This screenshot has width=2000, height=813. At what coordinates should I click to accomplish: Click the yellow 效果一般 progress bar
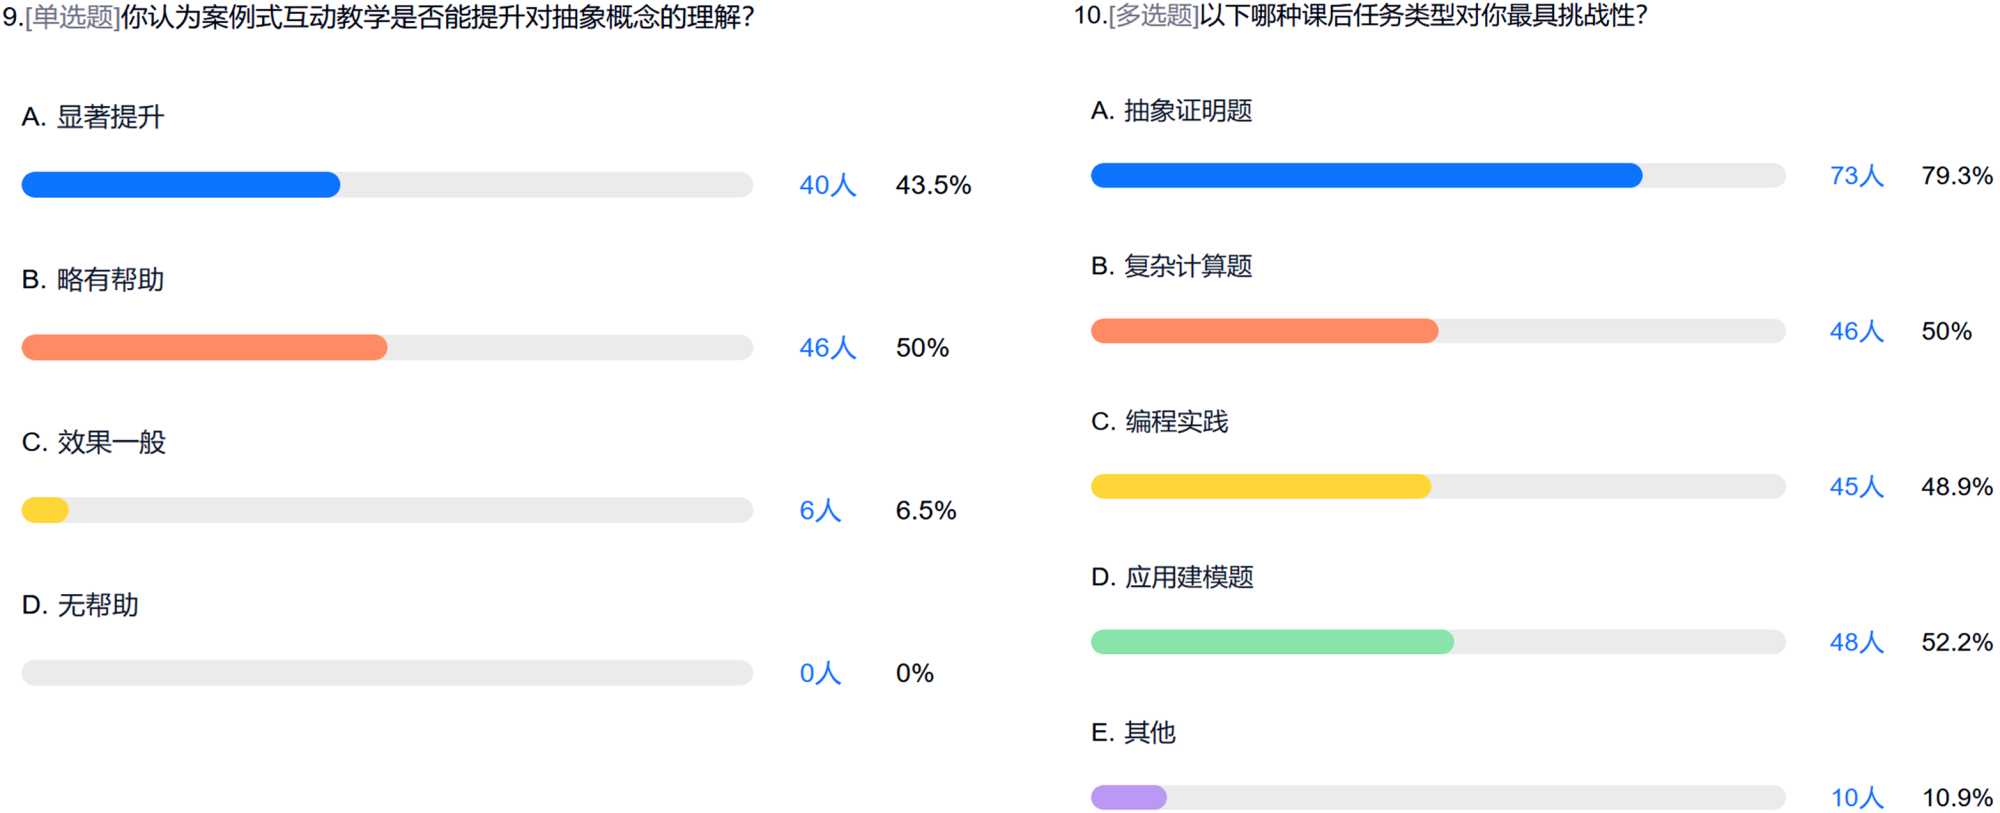tap(45, 511)
